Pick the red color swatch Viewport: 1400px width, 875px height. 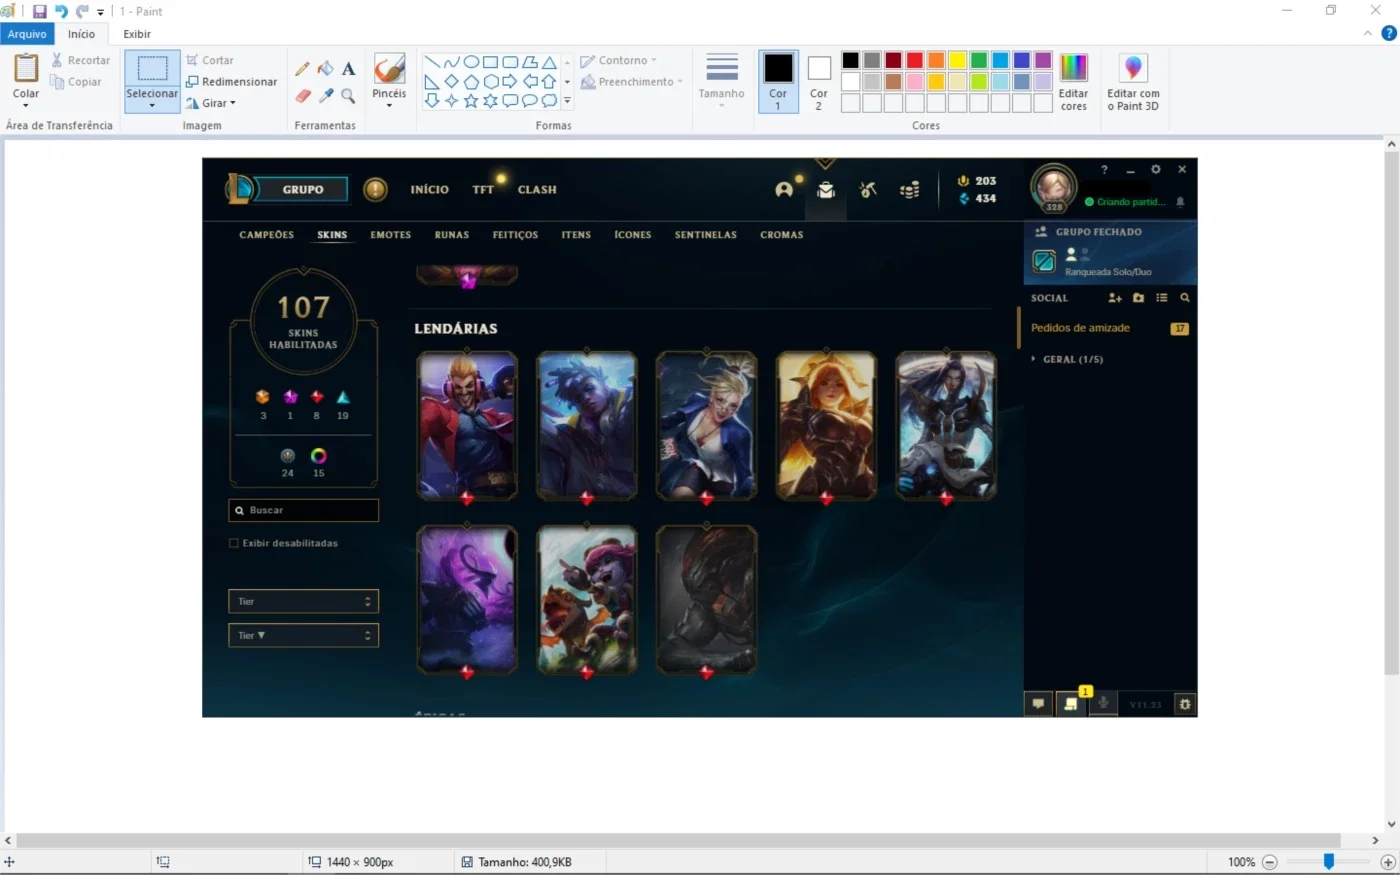(914, 60)
